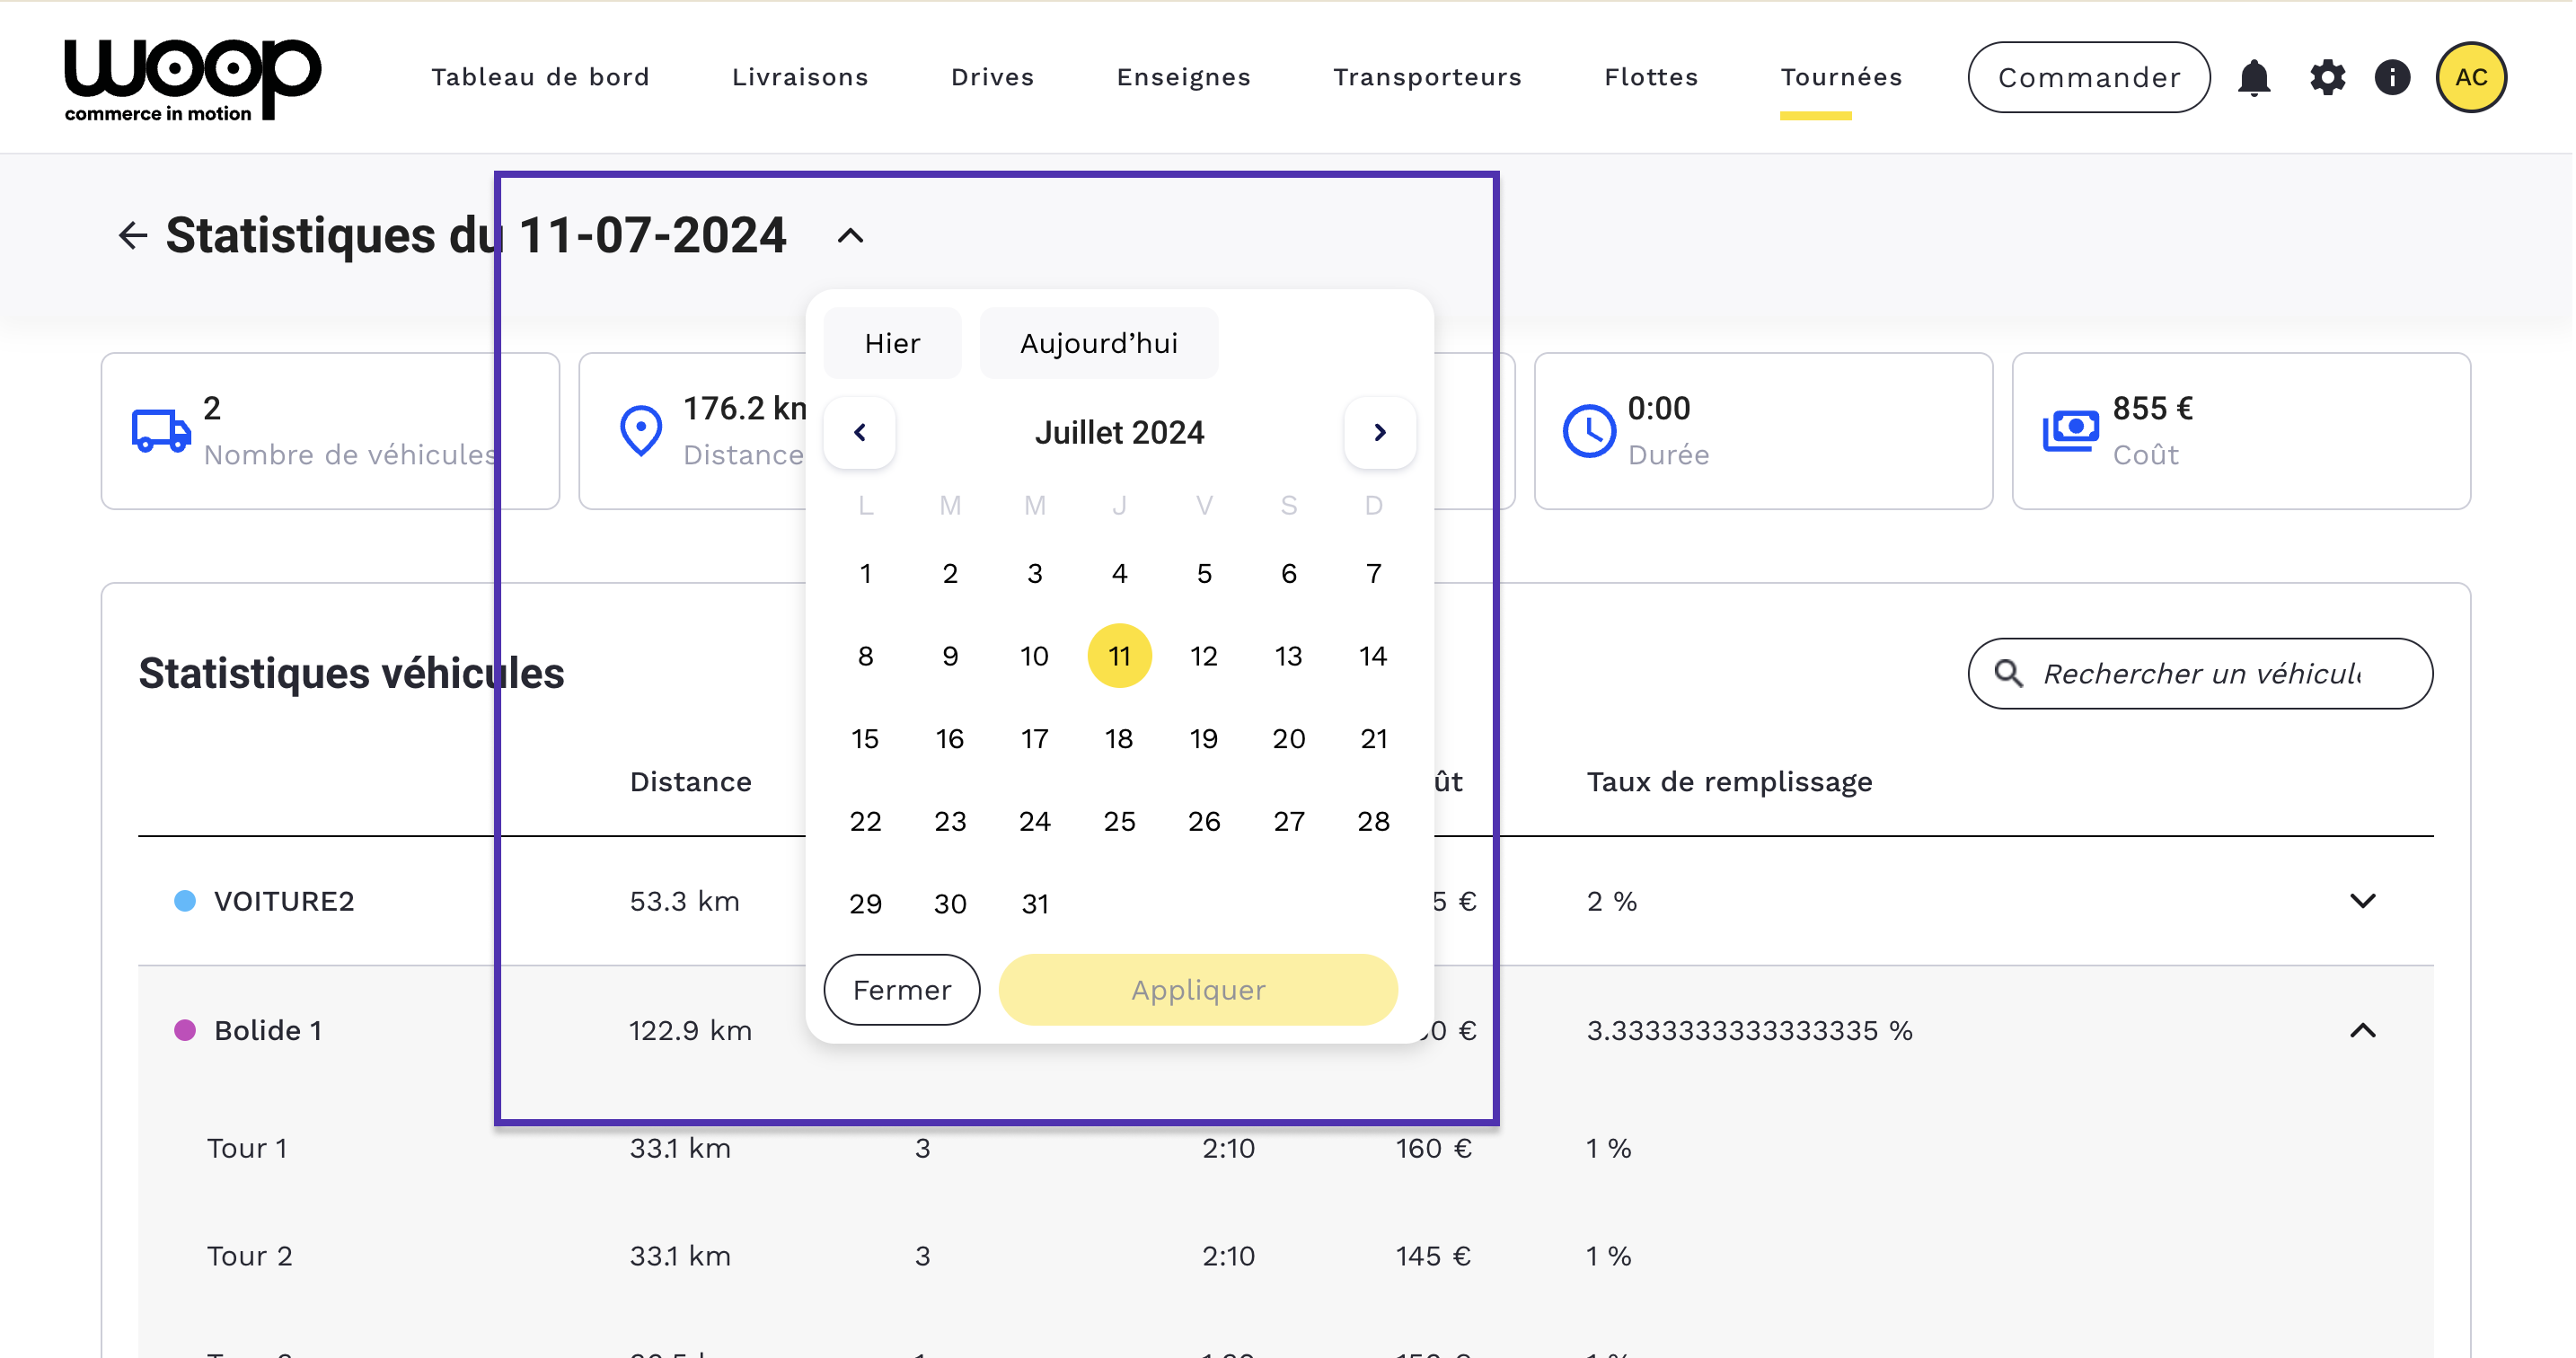2576x1358 pixels.
Task: Switch to the Flottes section
Action: [x=1651, y=77]
